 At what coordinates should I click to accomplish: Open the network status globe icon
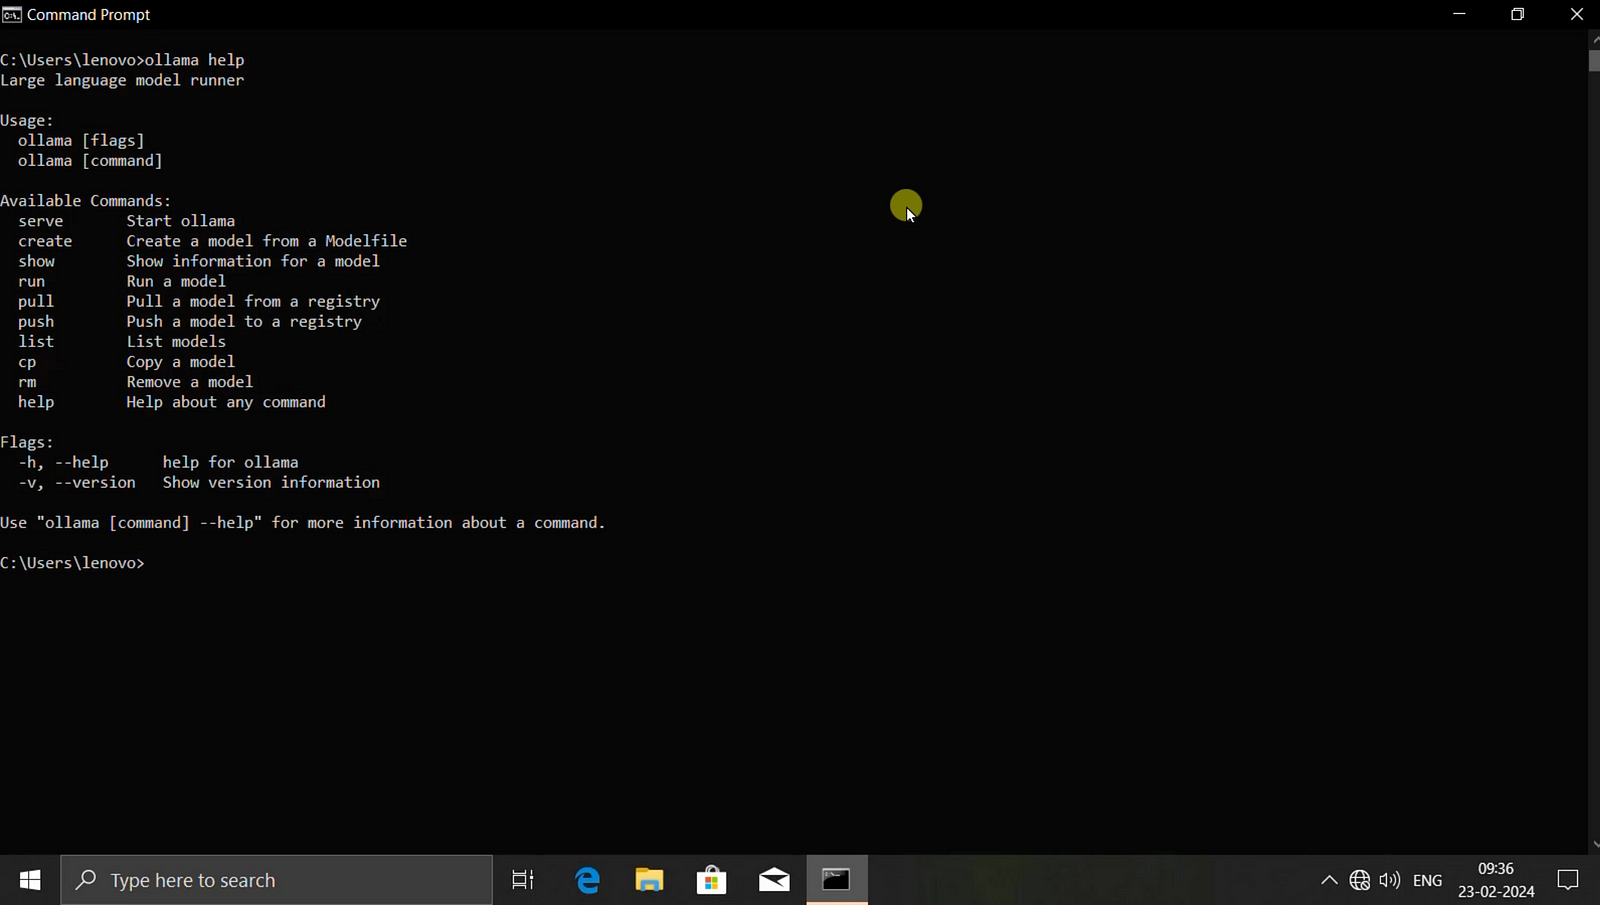1359,880
